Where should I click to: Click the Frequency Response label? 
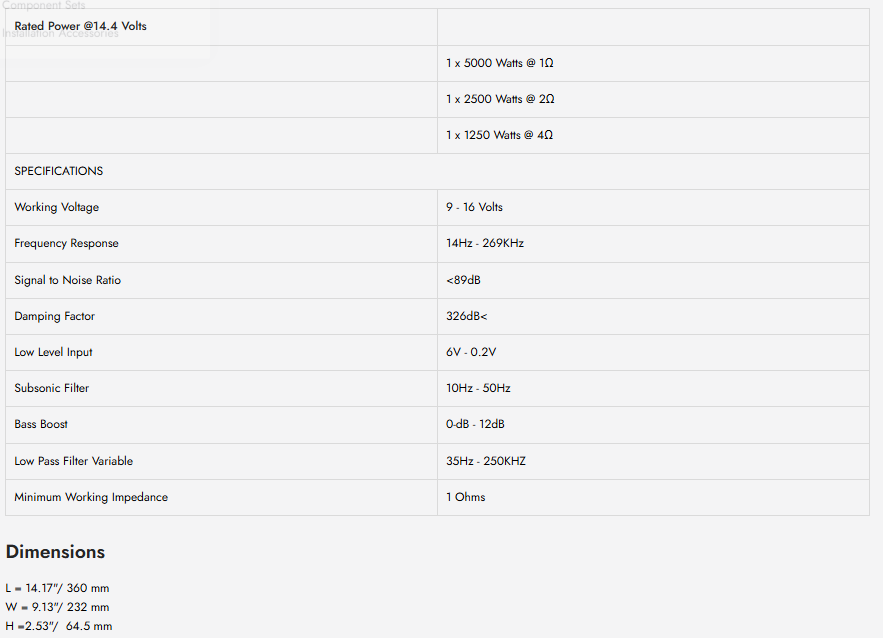point(66,243)
